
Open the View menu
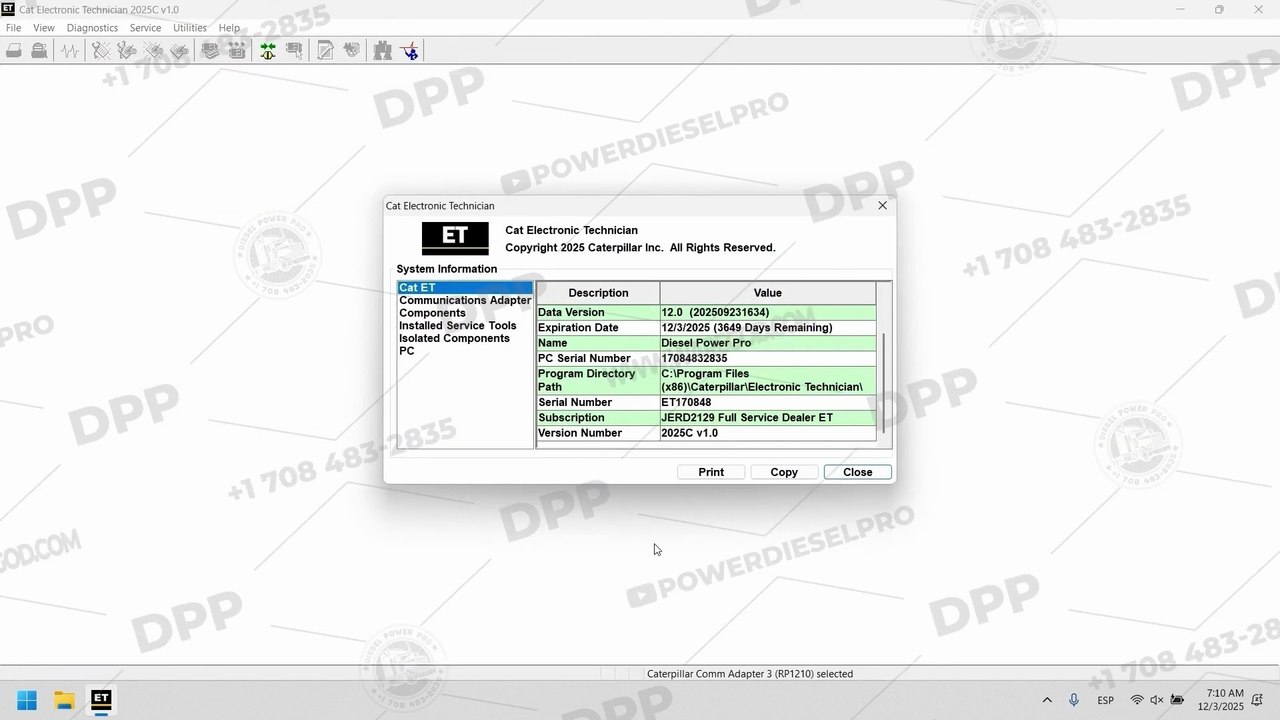(x=44, y=28)
